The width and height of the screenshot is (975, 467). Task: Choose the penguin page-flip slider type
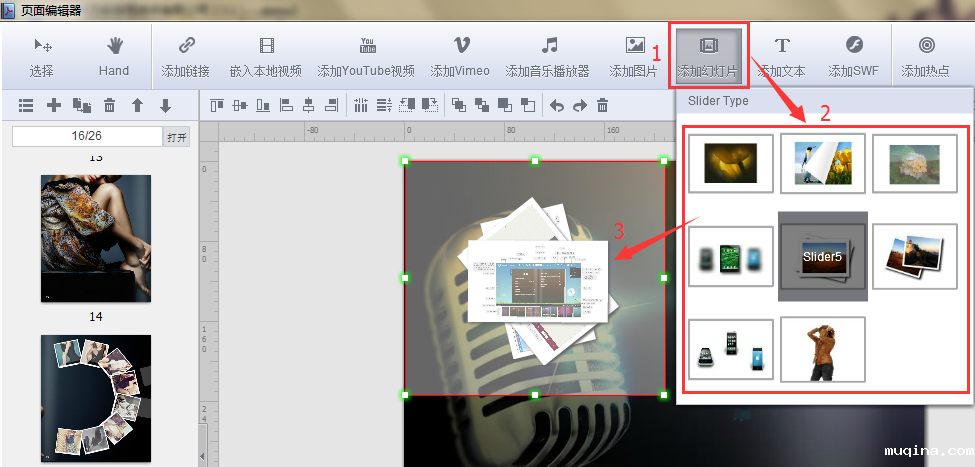coord(823,163)
